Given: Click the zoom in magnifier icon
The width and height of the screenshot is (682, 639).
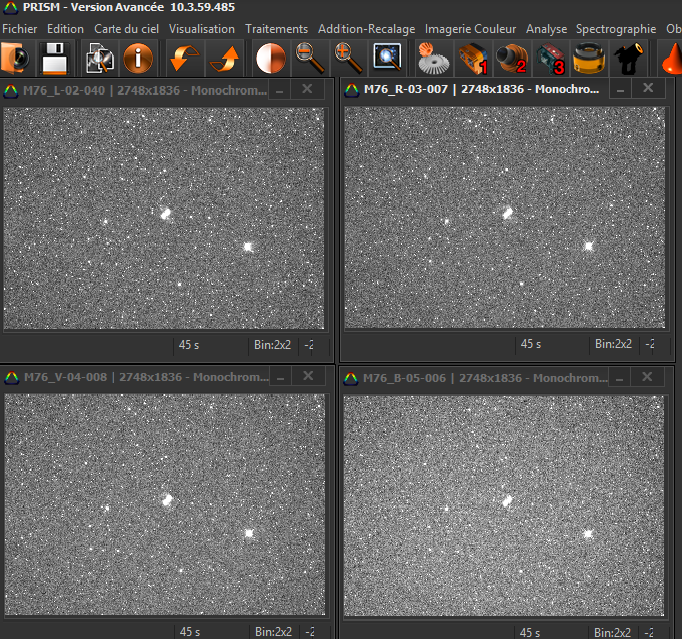Looking at the screenshot, I should point(349,59).
